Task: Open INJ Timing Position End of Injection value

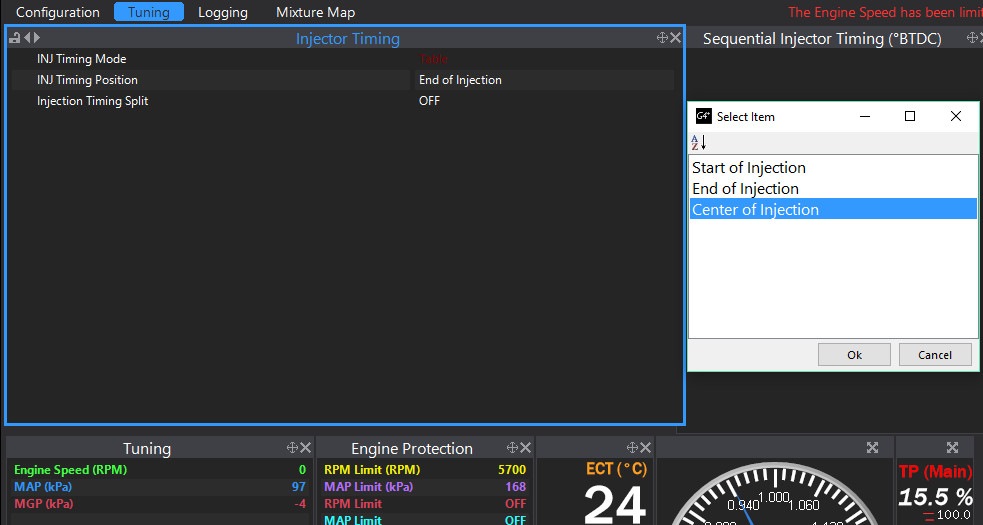Action: coord(460,80)
